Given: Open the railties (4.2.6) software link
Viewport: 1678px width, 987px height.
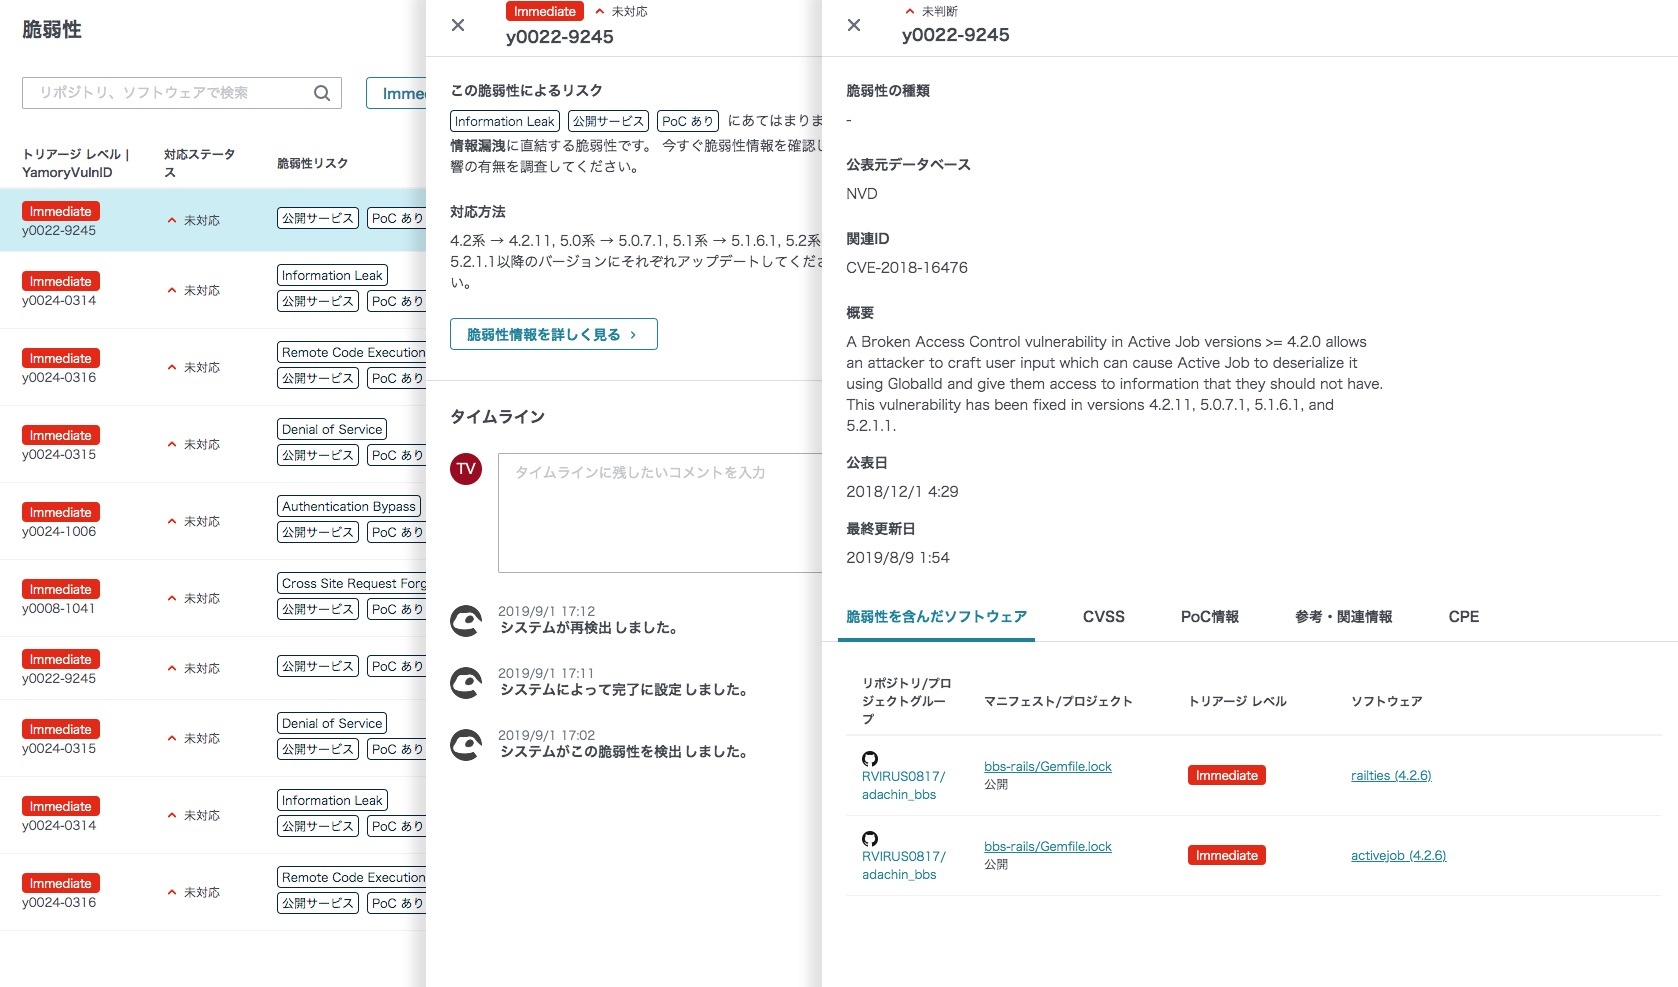Looking at the screenshot, I should (x=1390, y=776).
